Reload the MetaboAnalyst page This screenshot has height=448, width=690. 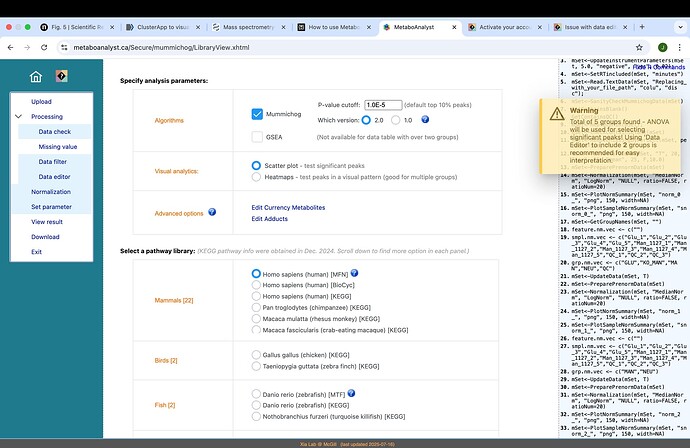pos(44,47)
